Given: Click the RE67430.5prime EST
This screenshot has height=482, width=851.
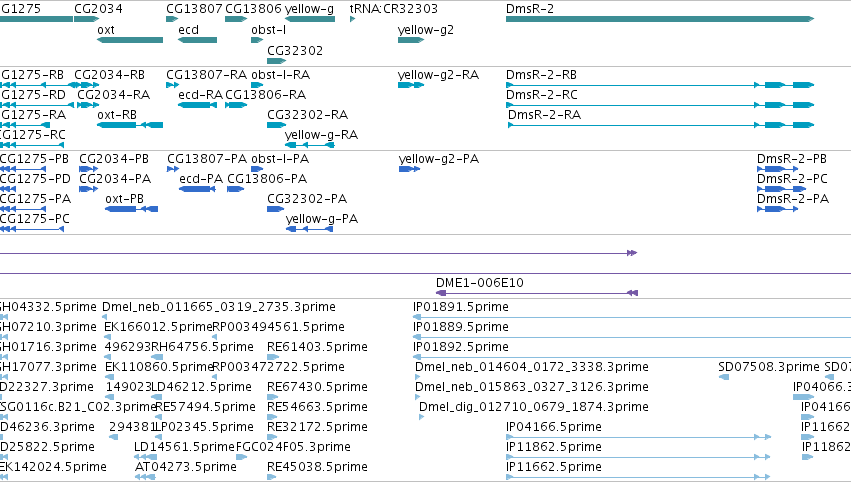Looking at the screenshot, I should (272, 397).
